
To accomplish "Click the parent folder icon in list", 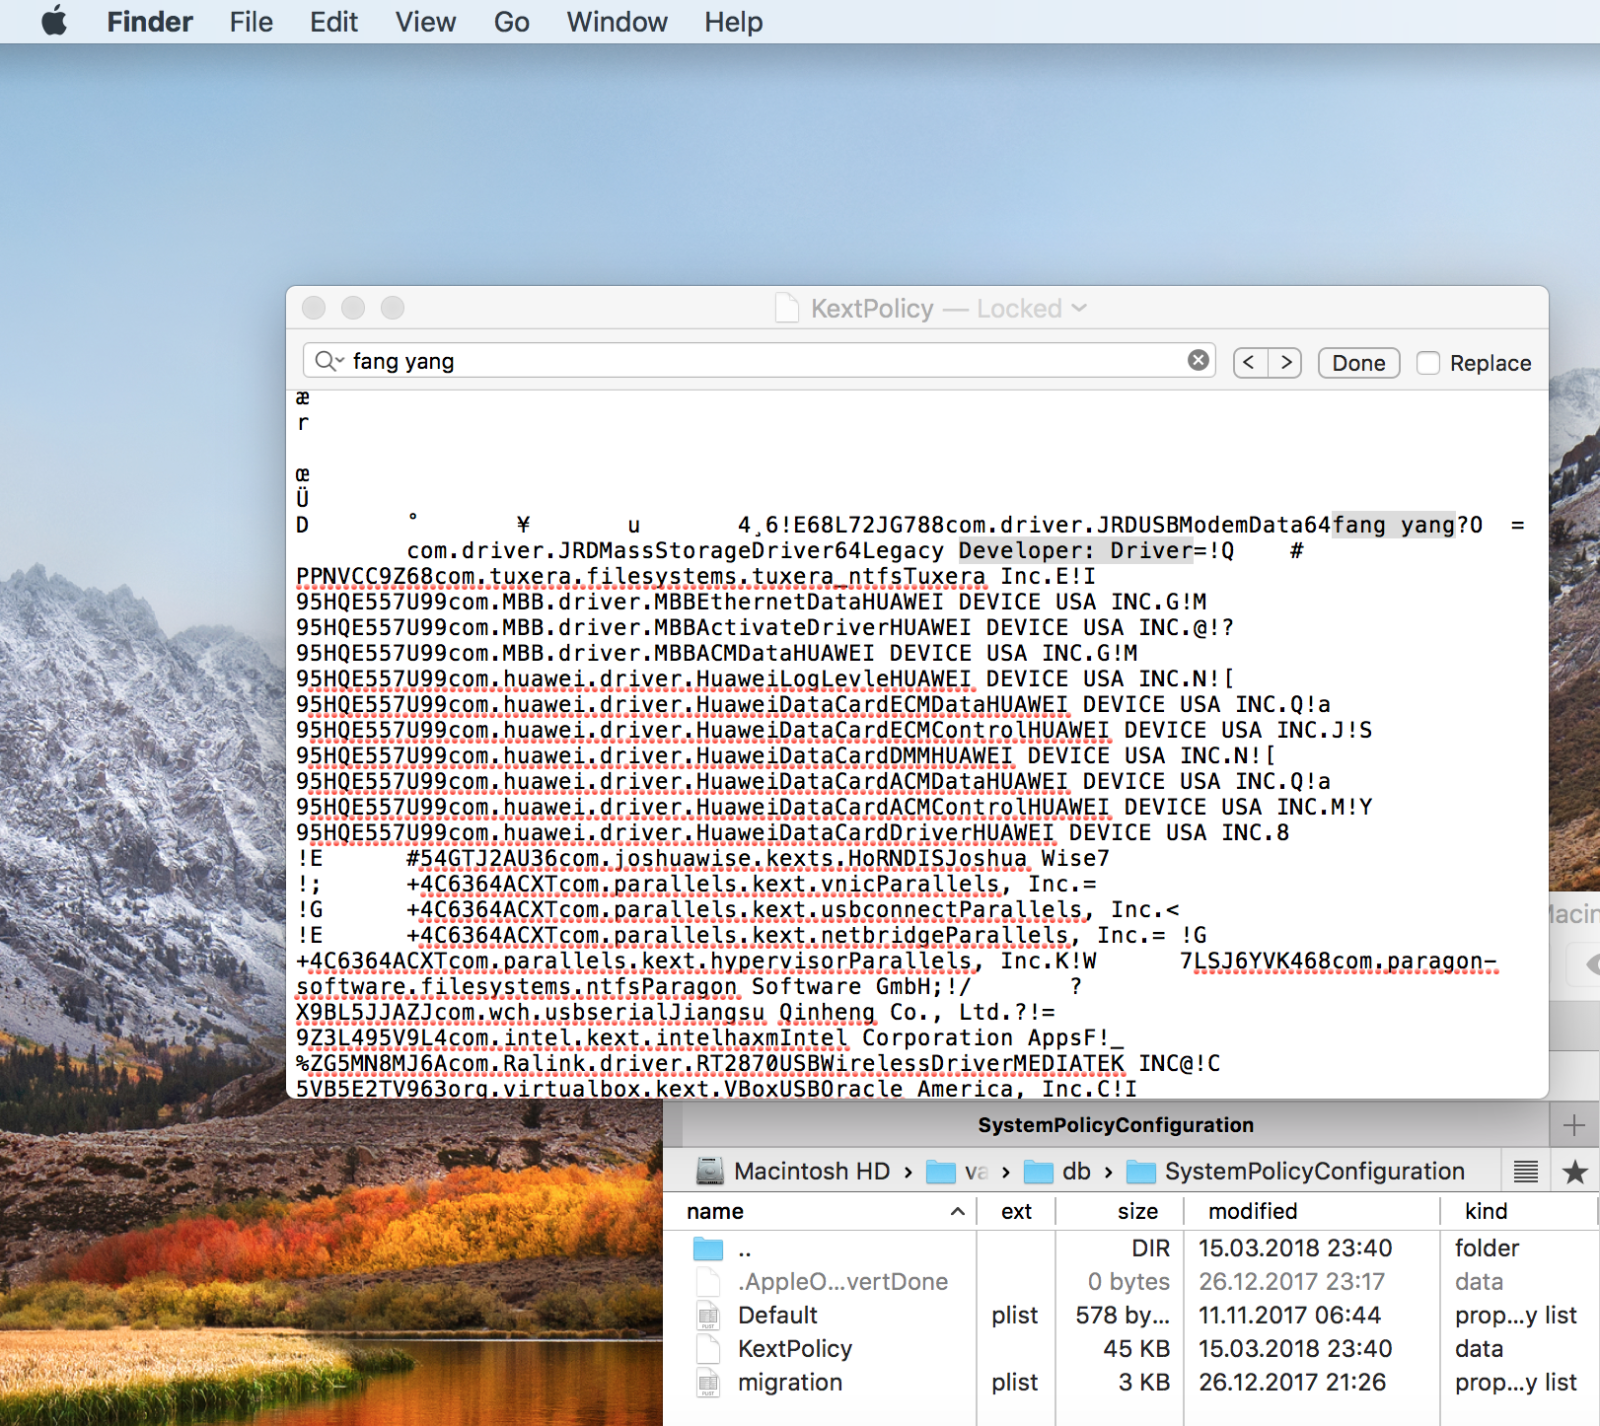I will [708, 1248].
